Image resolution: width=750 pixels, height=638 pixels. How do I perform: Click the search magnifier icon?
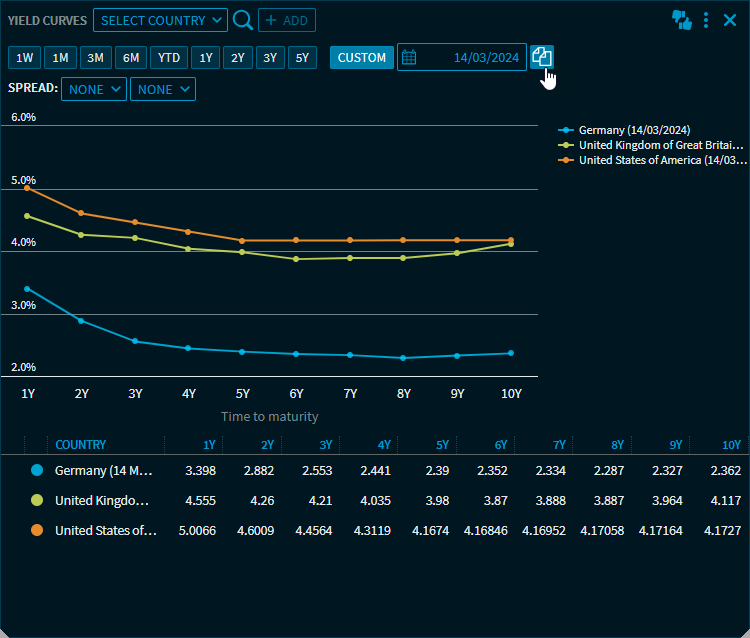click(x=242, y=20)
